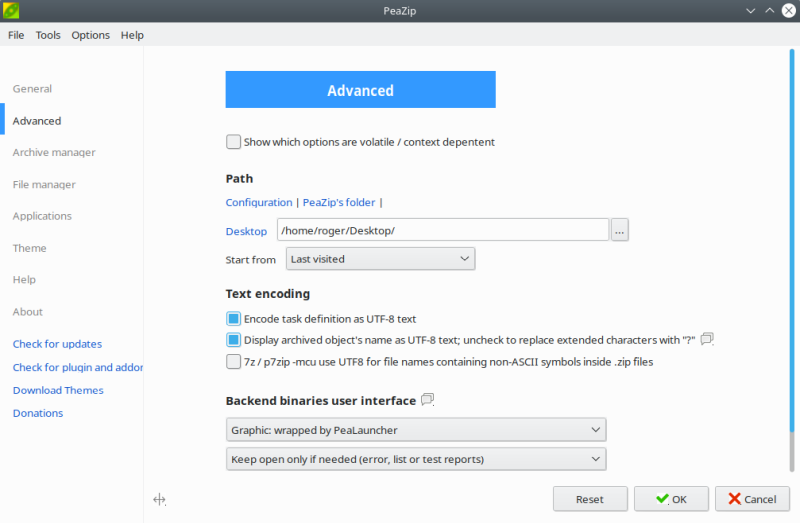Click hint bubble next to Backend binaries heading
The height and width of the screenshot is (523, 800).
428,400
